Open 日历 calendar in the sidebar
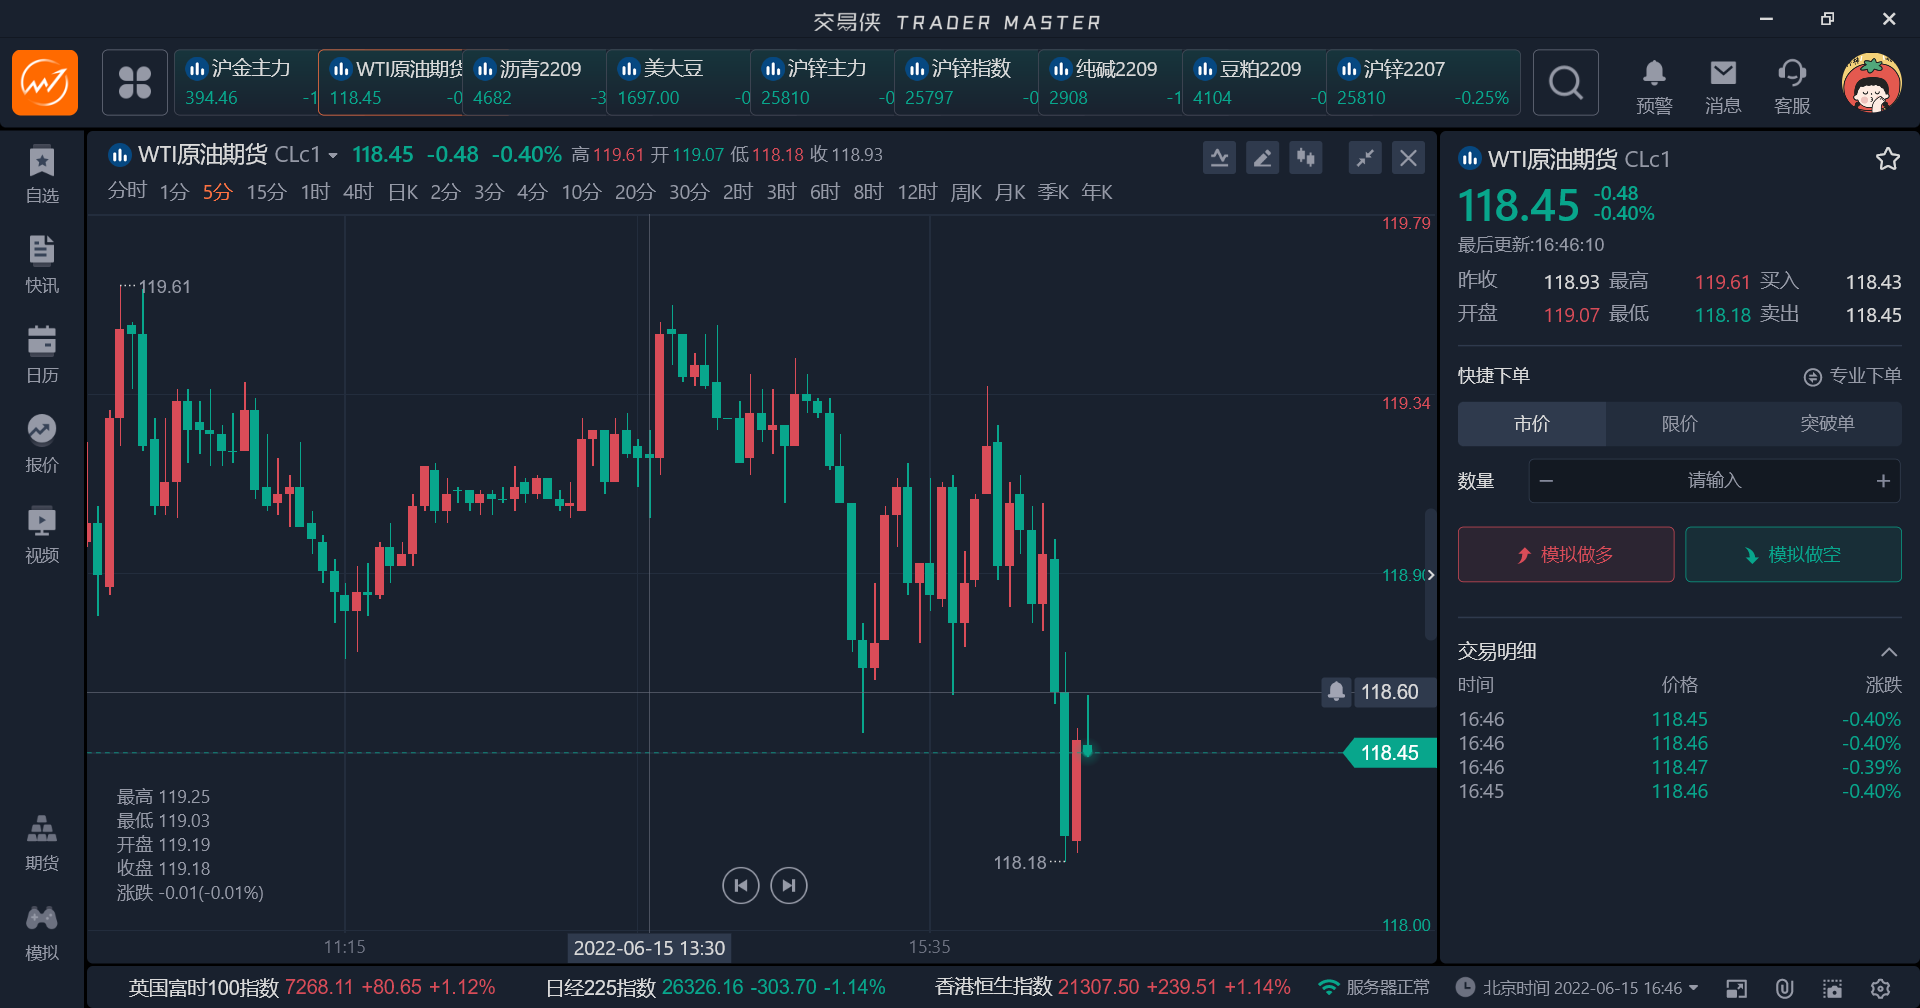The width and height of the screenshot is (1920, 1008). pos(42,355)
